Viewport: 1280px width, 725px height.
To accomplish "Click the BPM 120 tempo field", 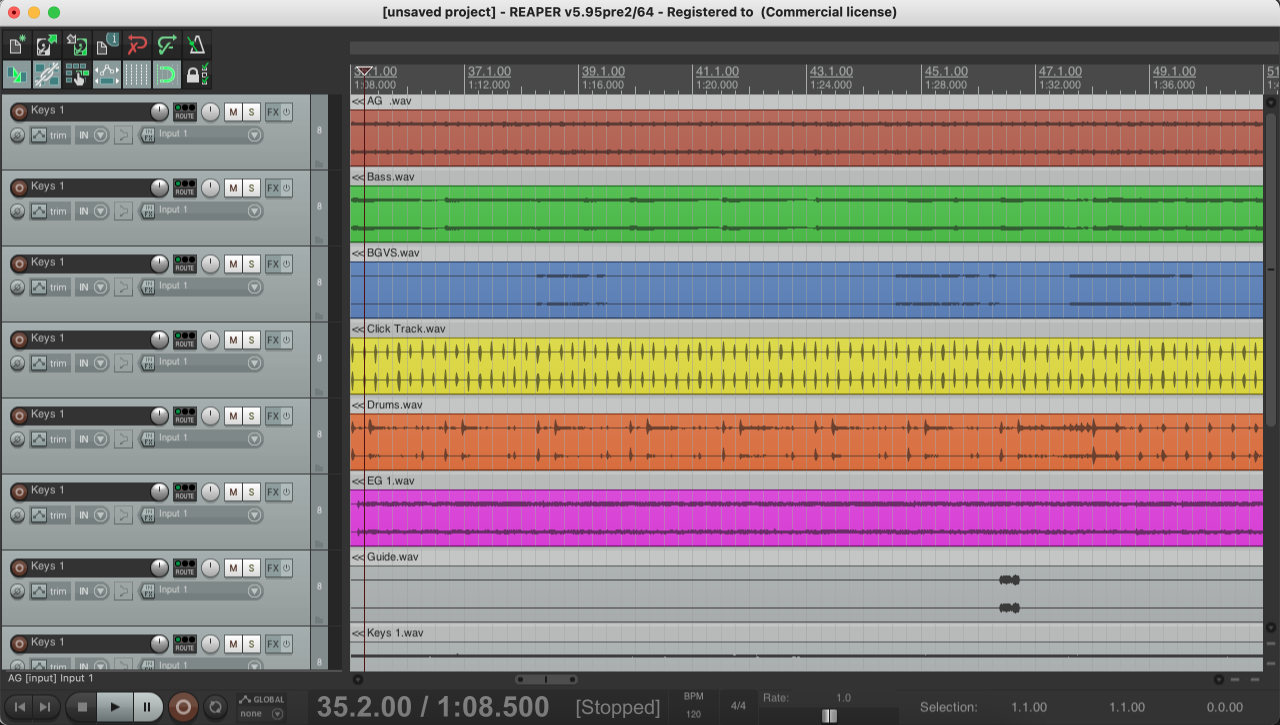I will [x=694, y=707].
